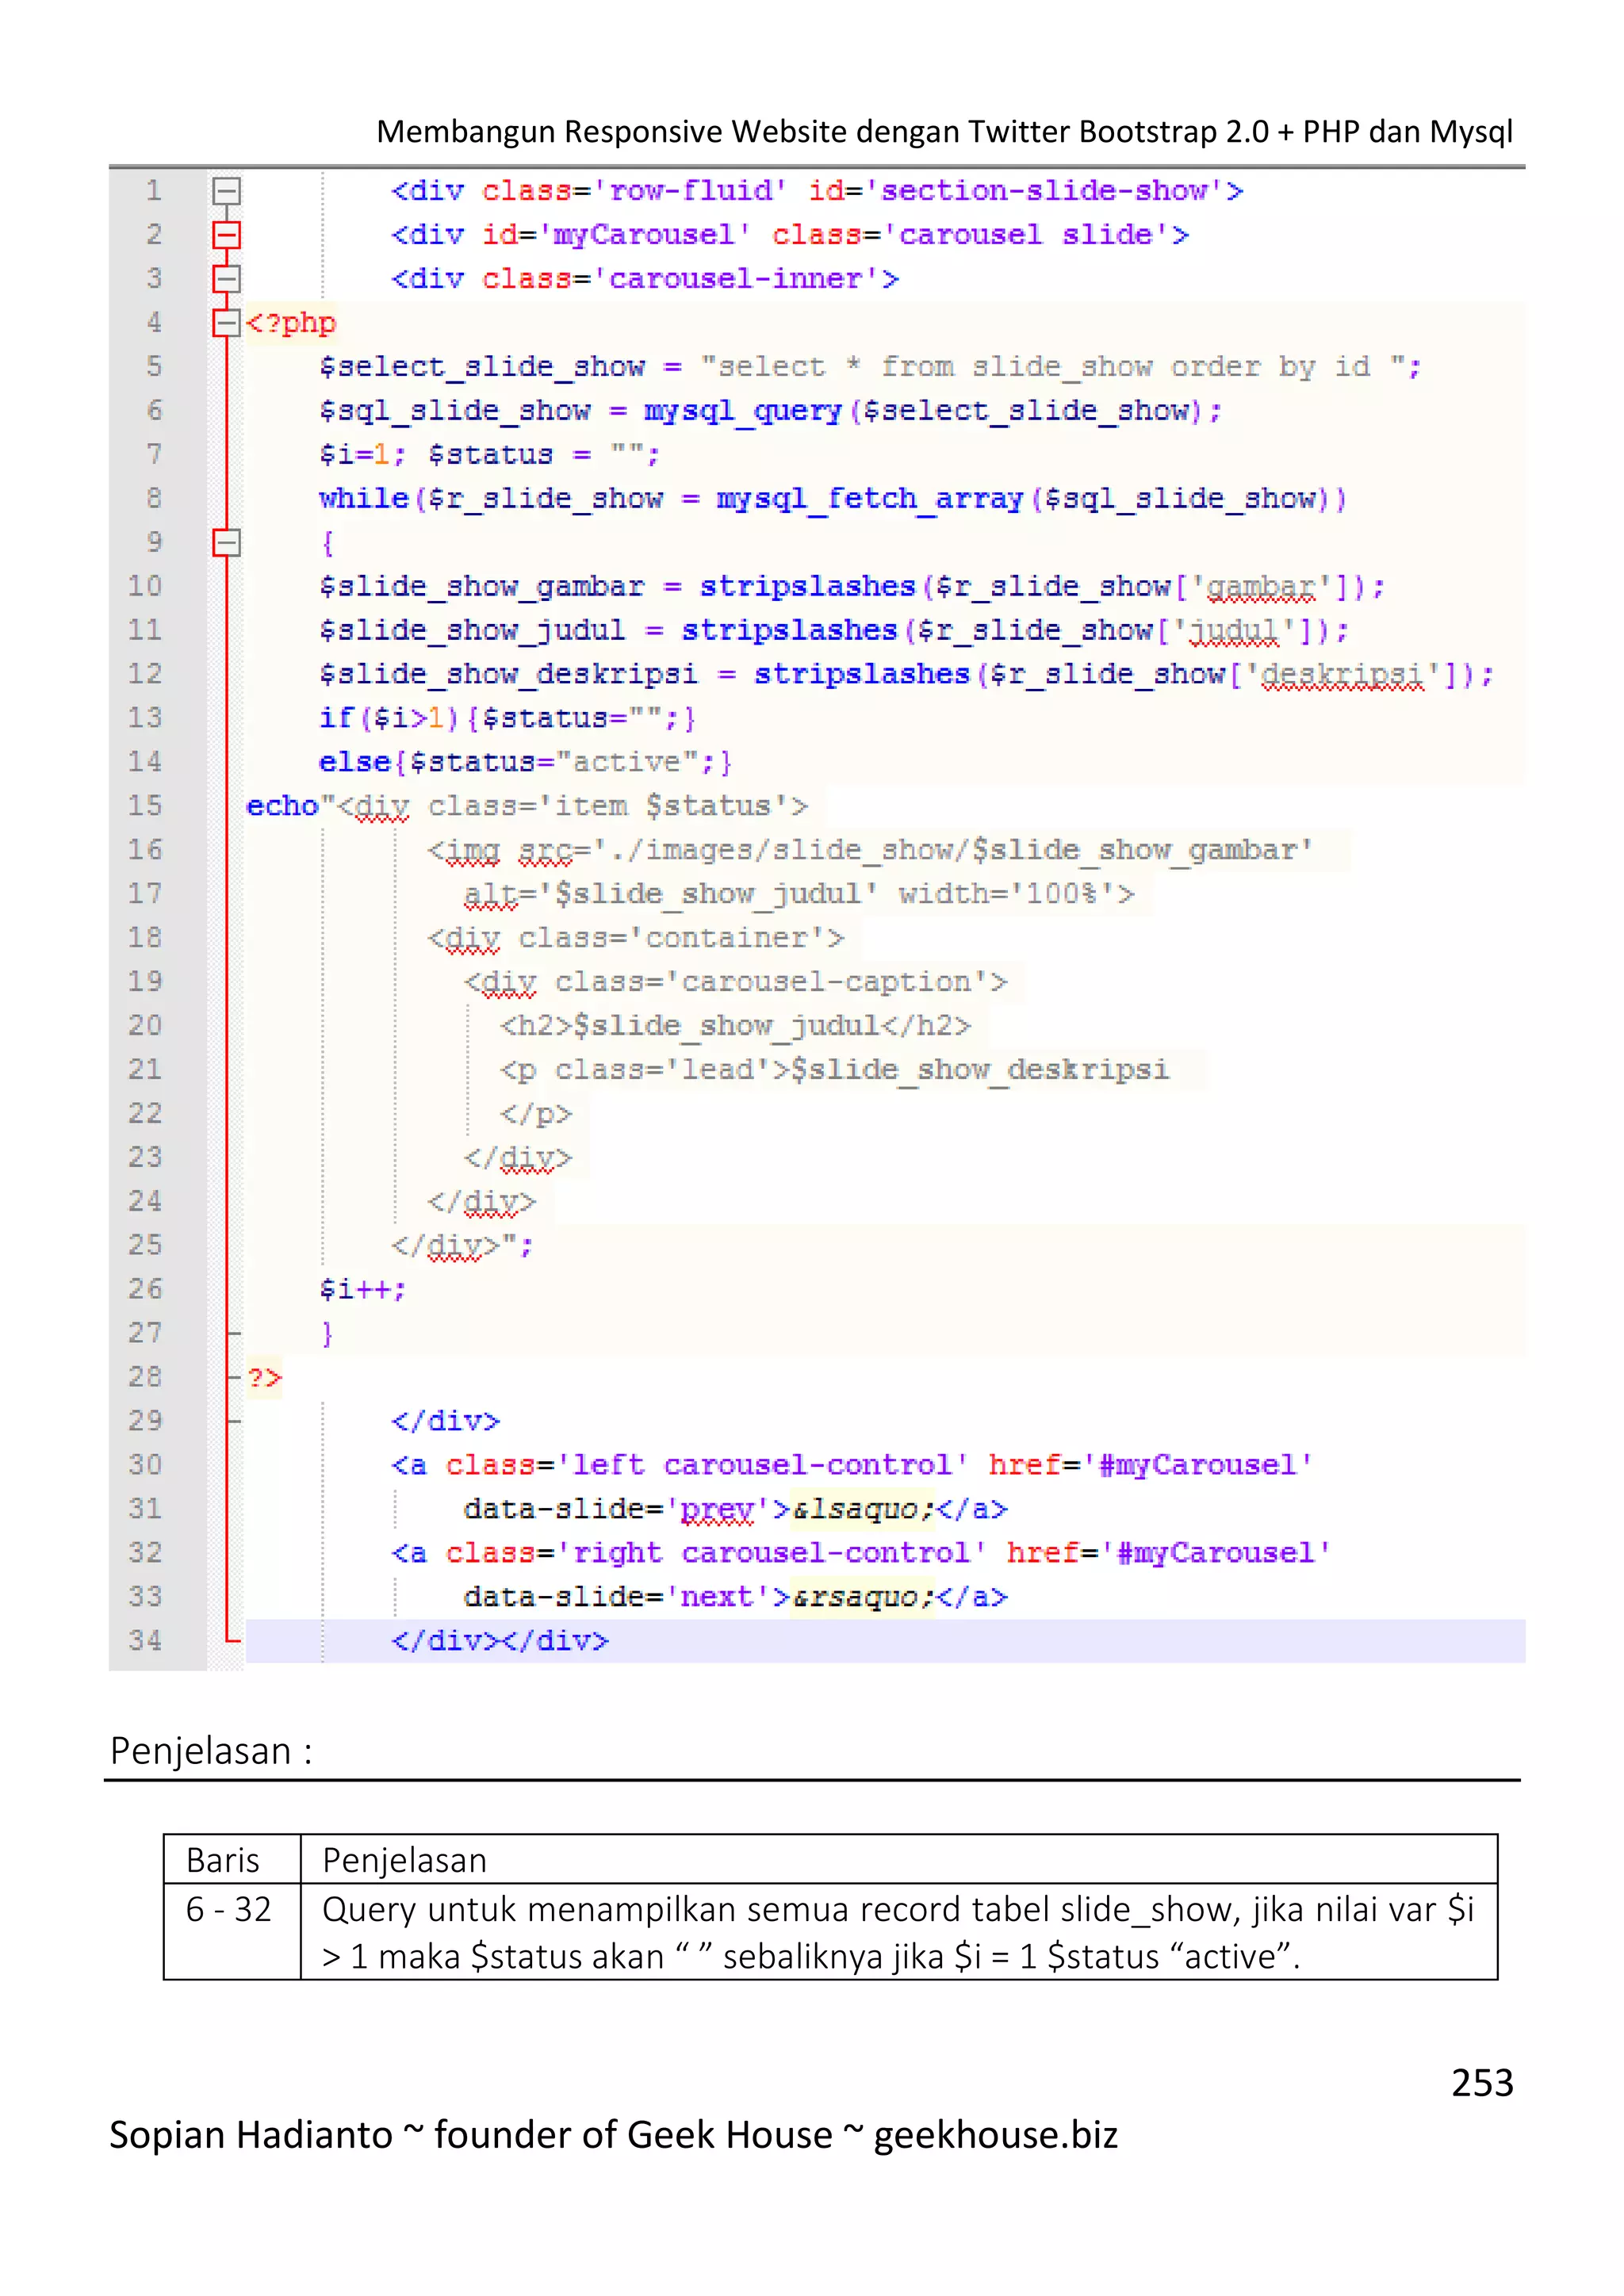The height and width of the screenshot is (2296, 1624).
Task: Click the h2 heading on line 20
Action: [x=736, y=1026]
